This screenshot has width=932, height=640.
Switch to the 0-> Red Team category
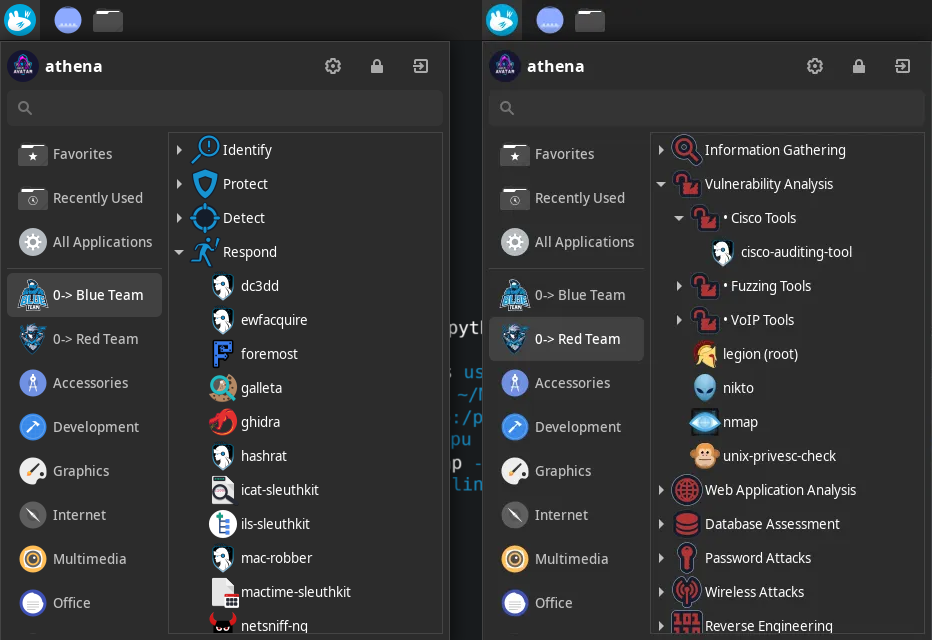pos(566,339)
